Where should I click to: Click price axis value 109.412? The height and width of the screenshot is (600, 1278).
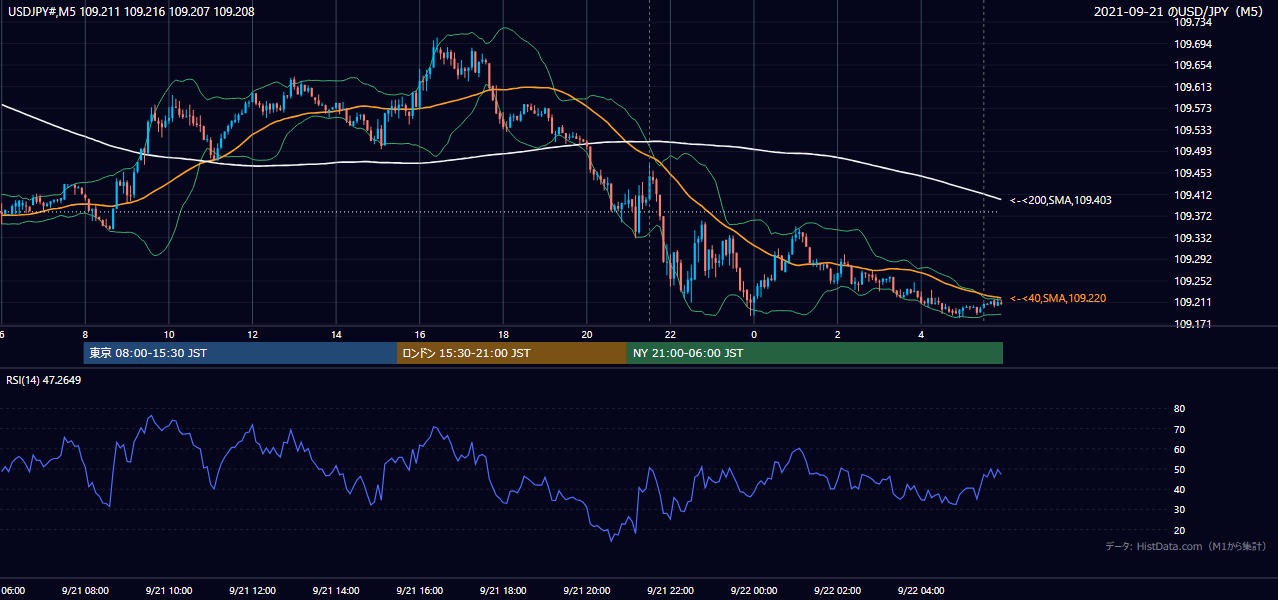point(1192,195)
